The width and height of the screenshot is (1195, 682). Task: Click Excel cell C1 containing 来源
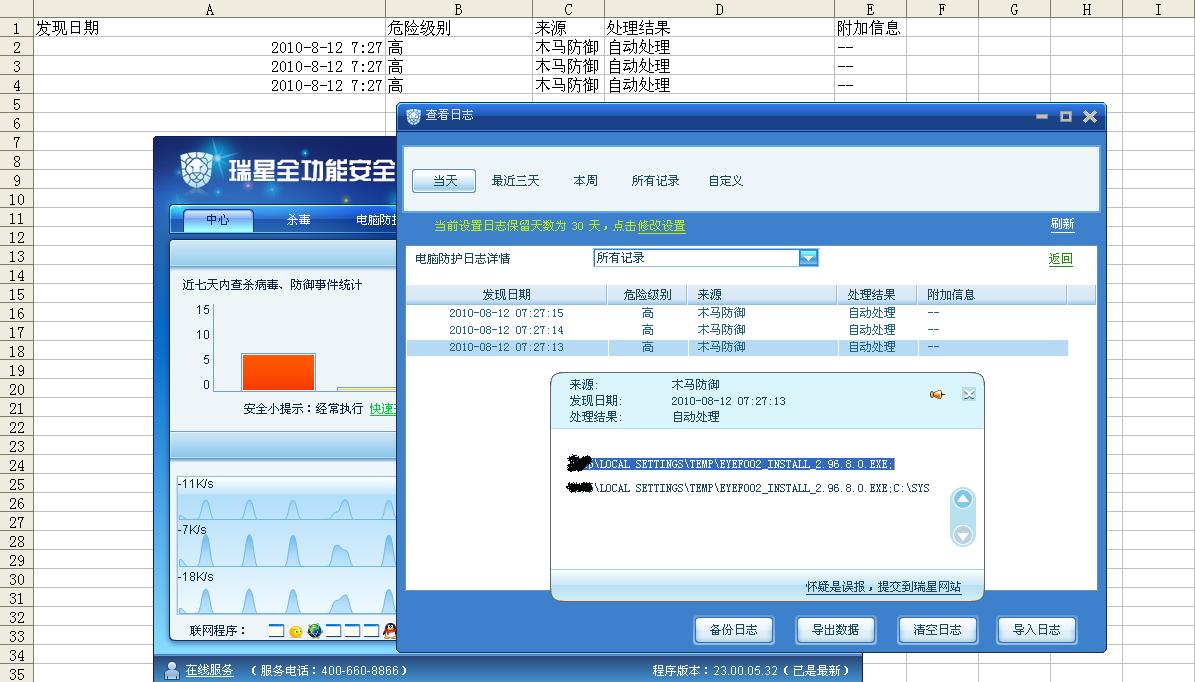click(x=568, y=28)
